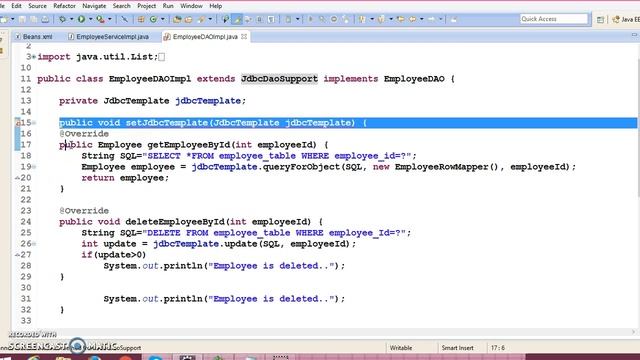Click the queryForObject method call
Image resolution: width=640 pixels, height=360 pixels.
tap(301, 167)
